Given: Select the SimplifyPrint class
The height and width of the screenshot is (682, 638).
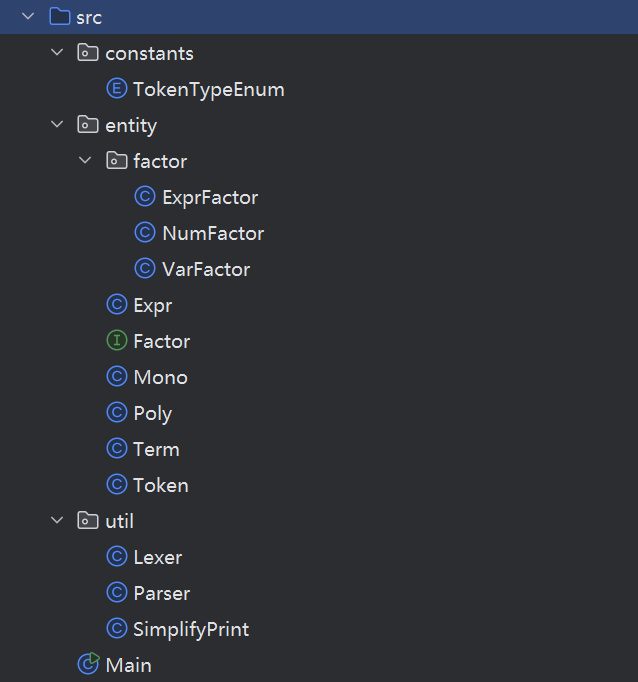Looking at the screenshot, I should 190,630.
